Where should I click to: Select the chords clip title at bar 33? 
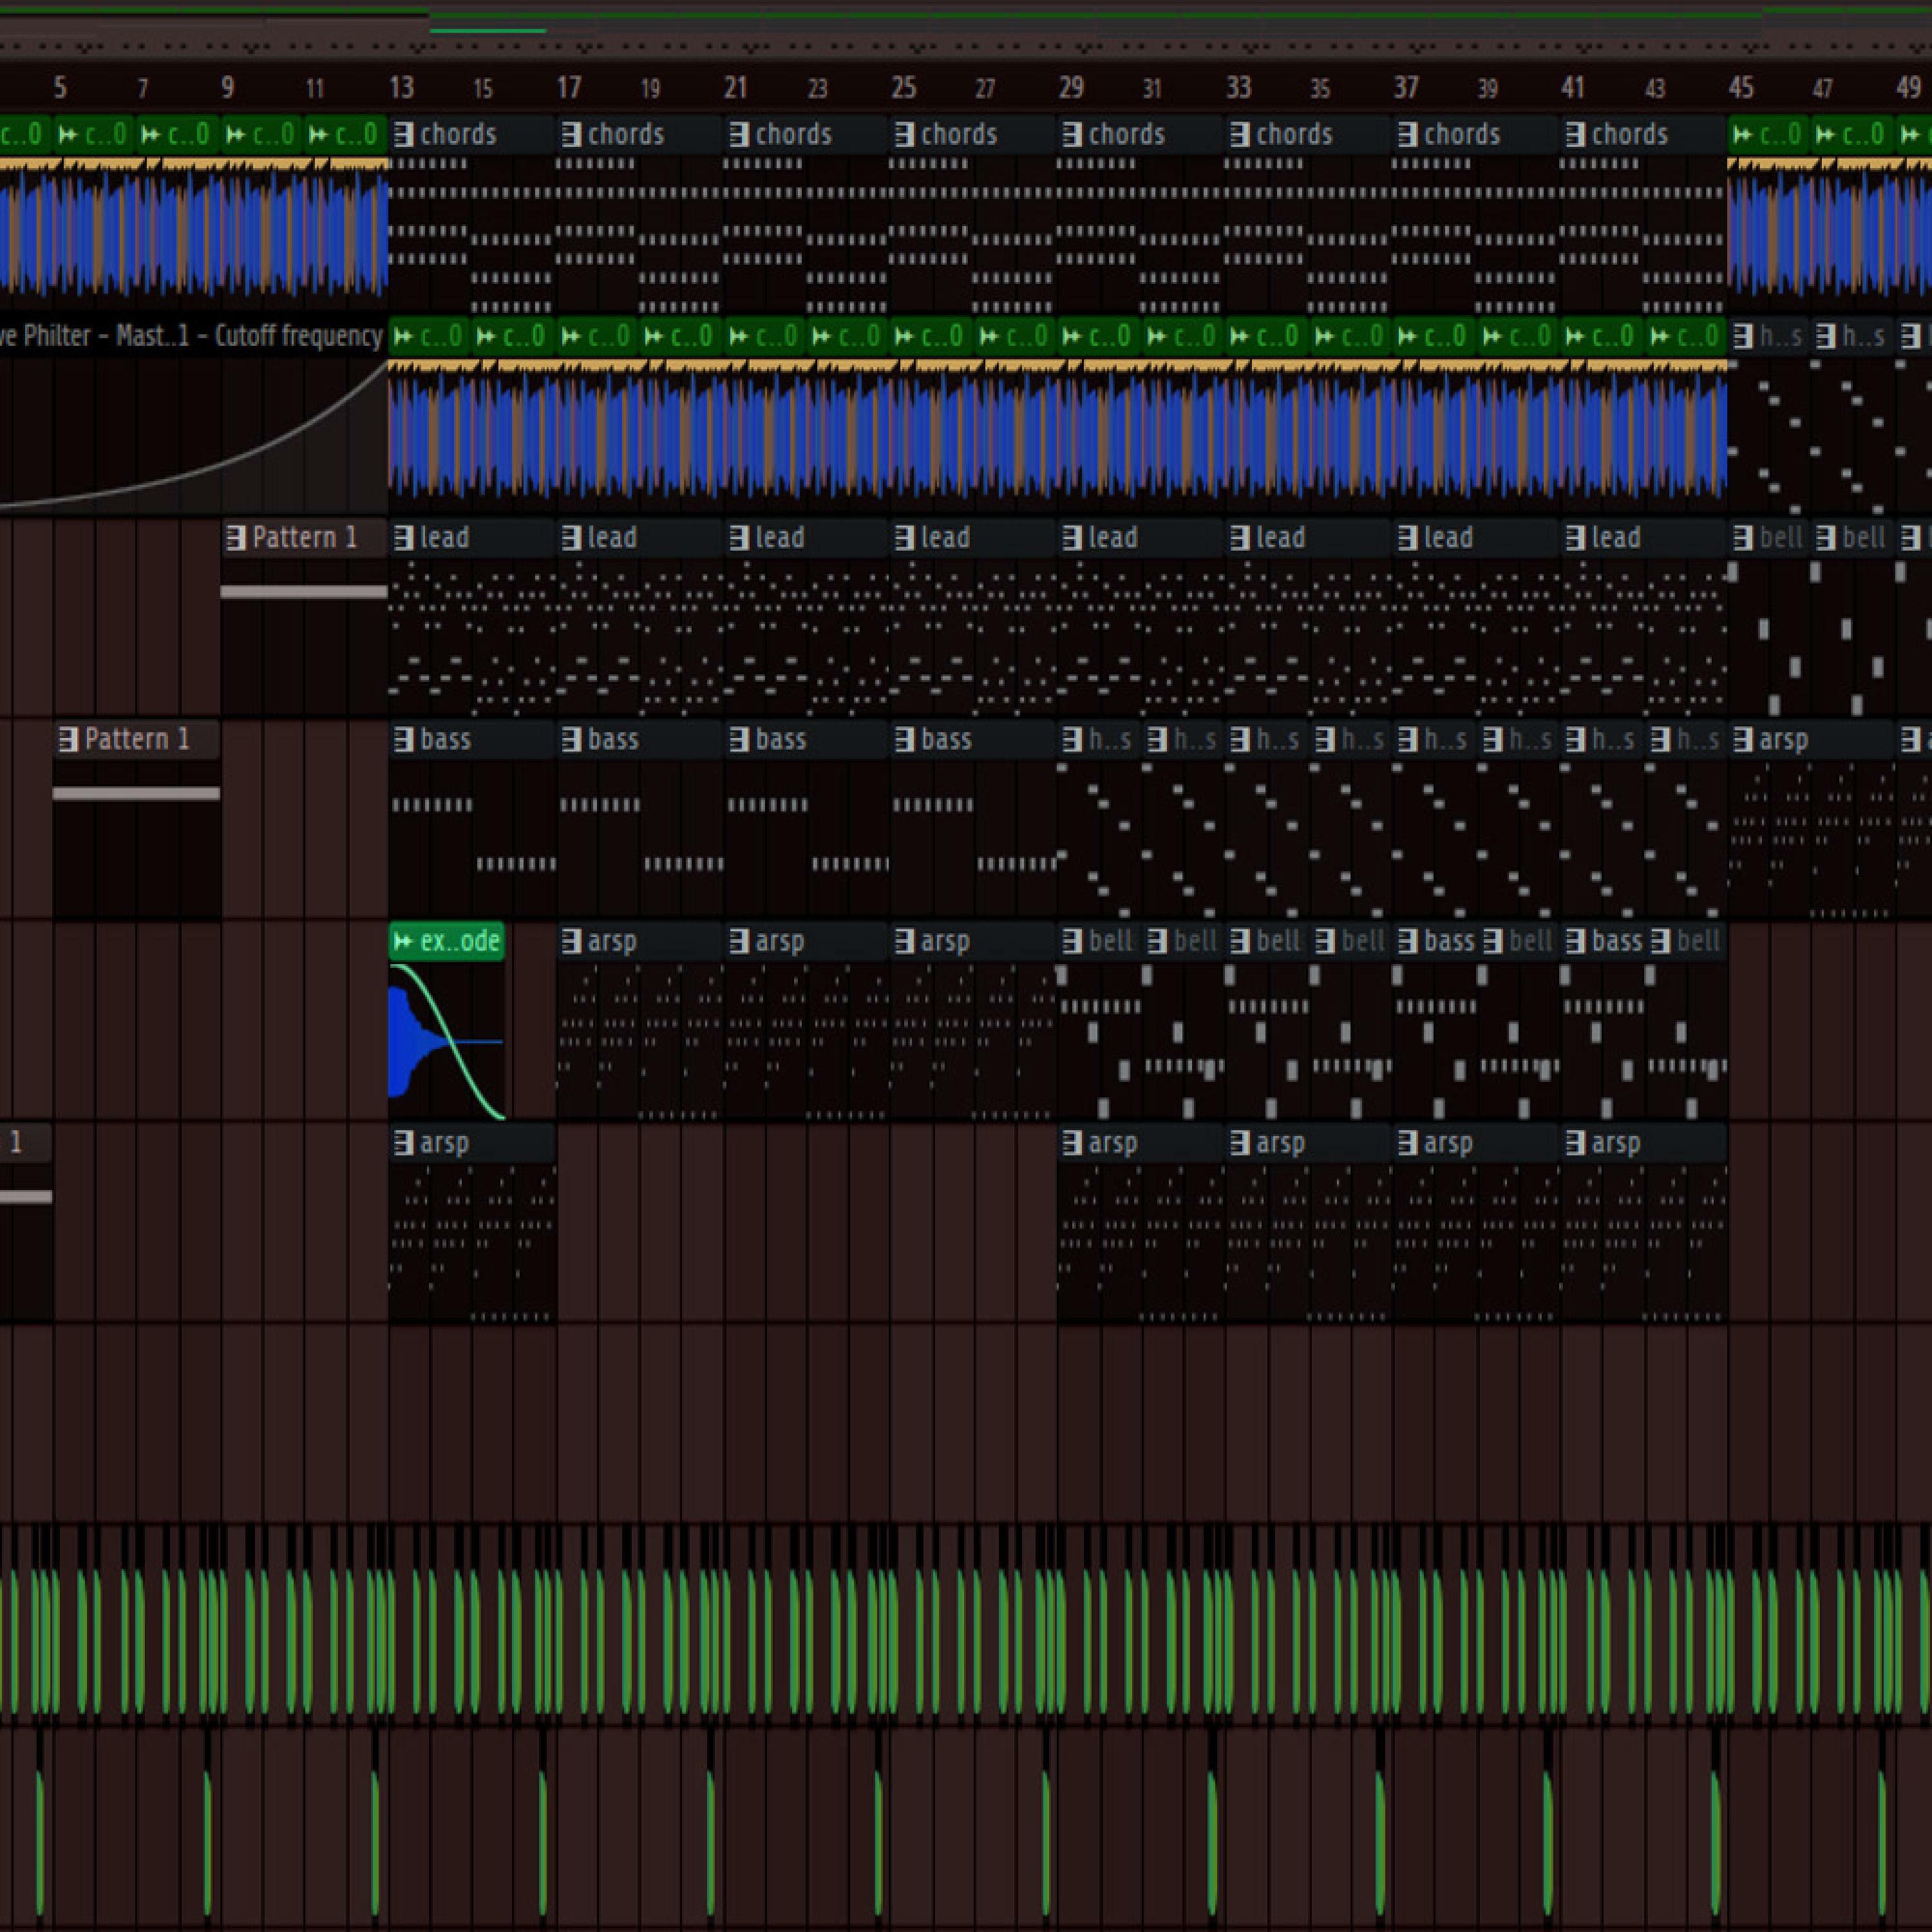(x=1295, y=134)
